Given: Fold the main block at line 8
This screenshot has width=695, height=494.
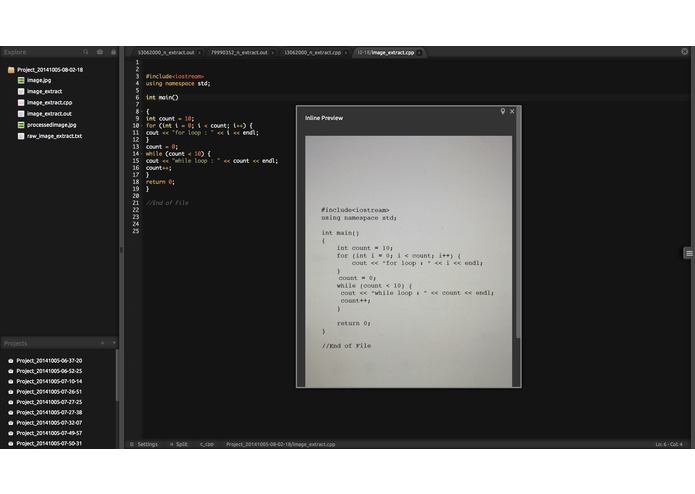Looking at the screenshot, I should coord(141,112).
